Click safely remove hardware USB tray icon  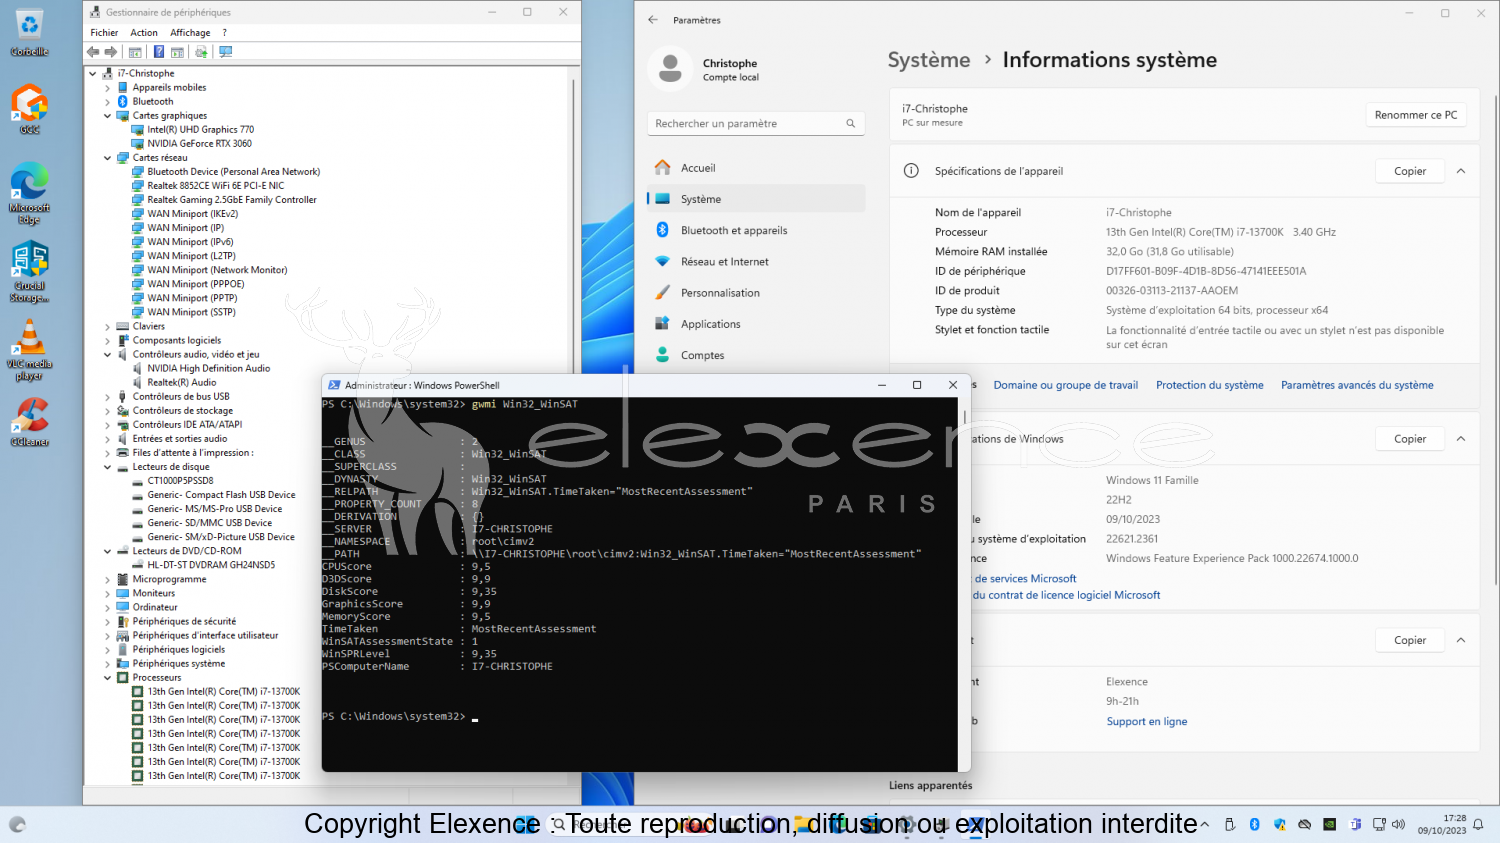(1230, 824)
